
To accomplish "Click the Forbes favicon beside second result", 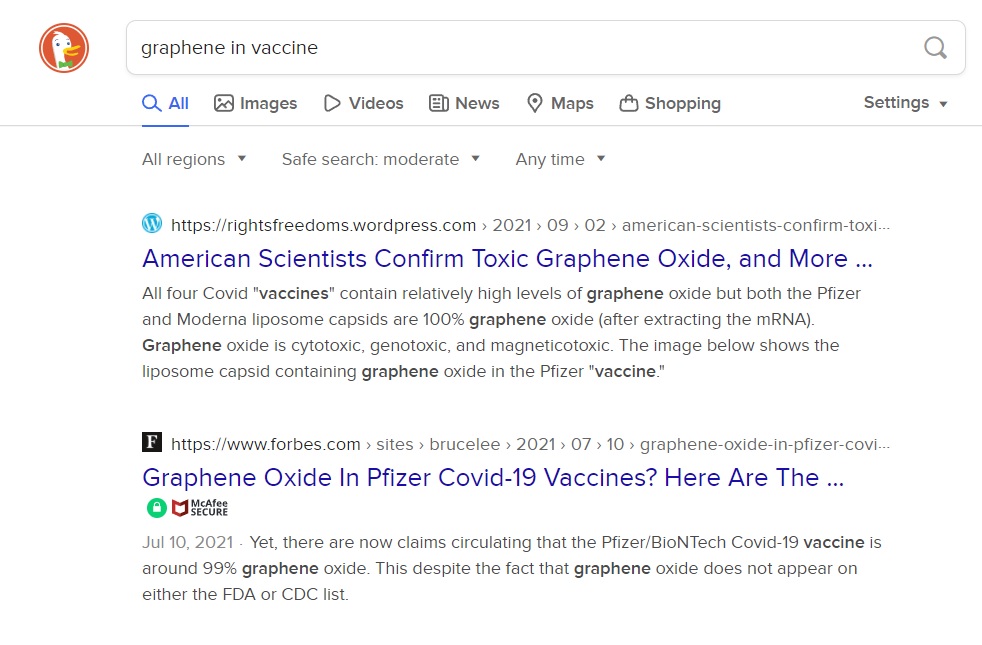I will coord(152,443).
